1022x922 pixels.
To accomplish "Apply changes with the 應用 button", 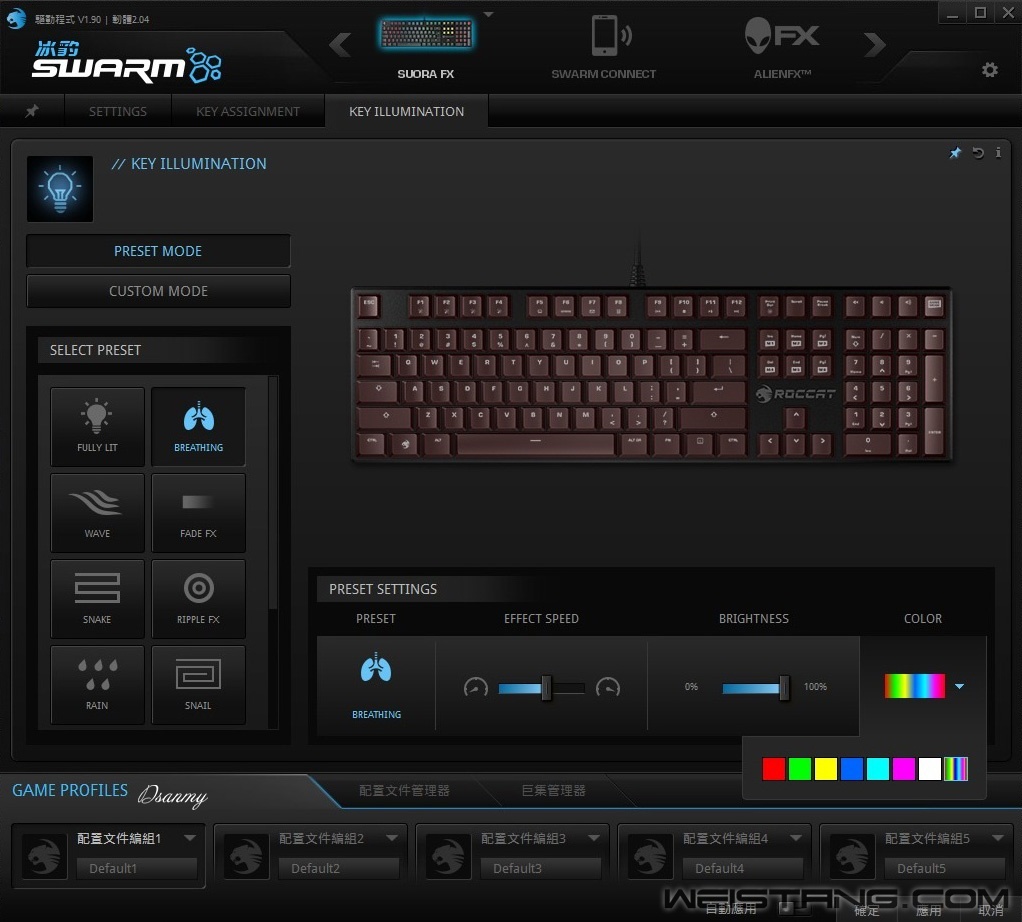I will (x=929, y=910).
